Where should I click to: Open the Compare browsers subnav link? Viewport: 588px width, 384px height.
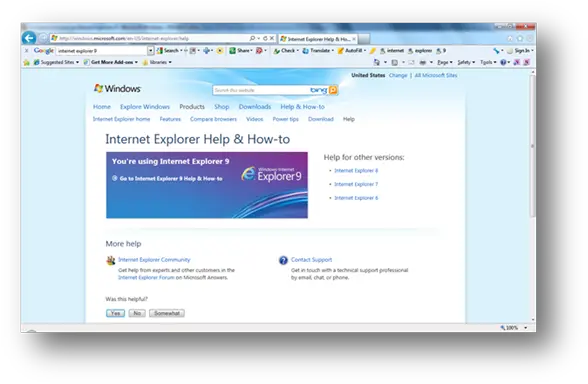pyautogui.click(x=213, y=119)
